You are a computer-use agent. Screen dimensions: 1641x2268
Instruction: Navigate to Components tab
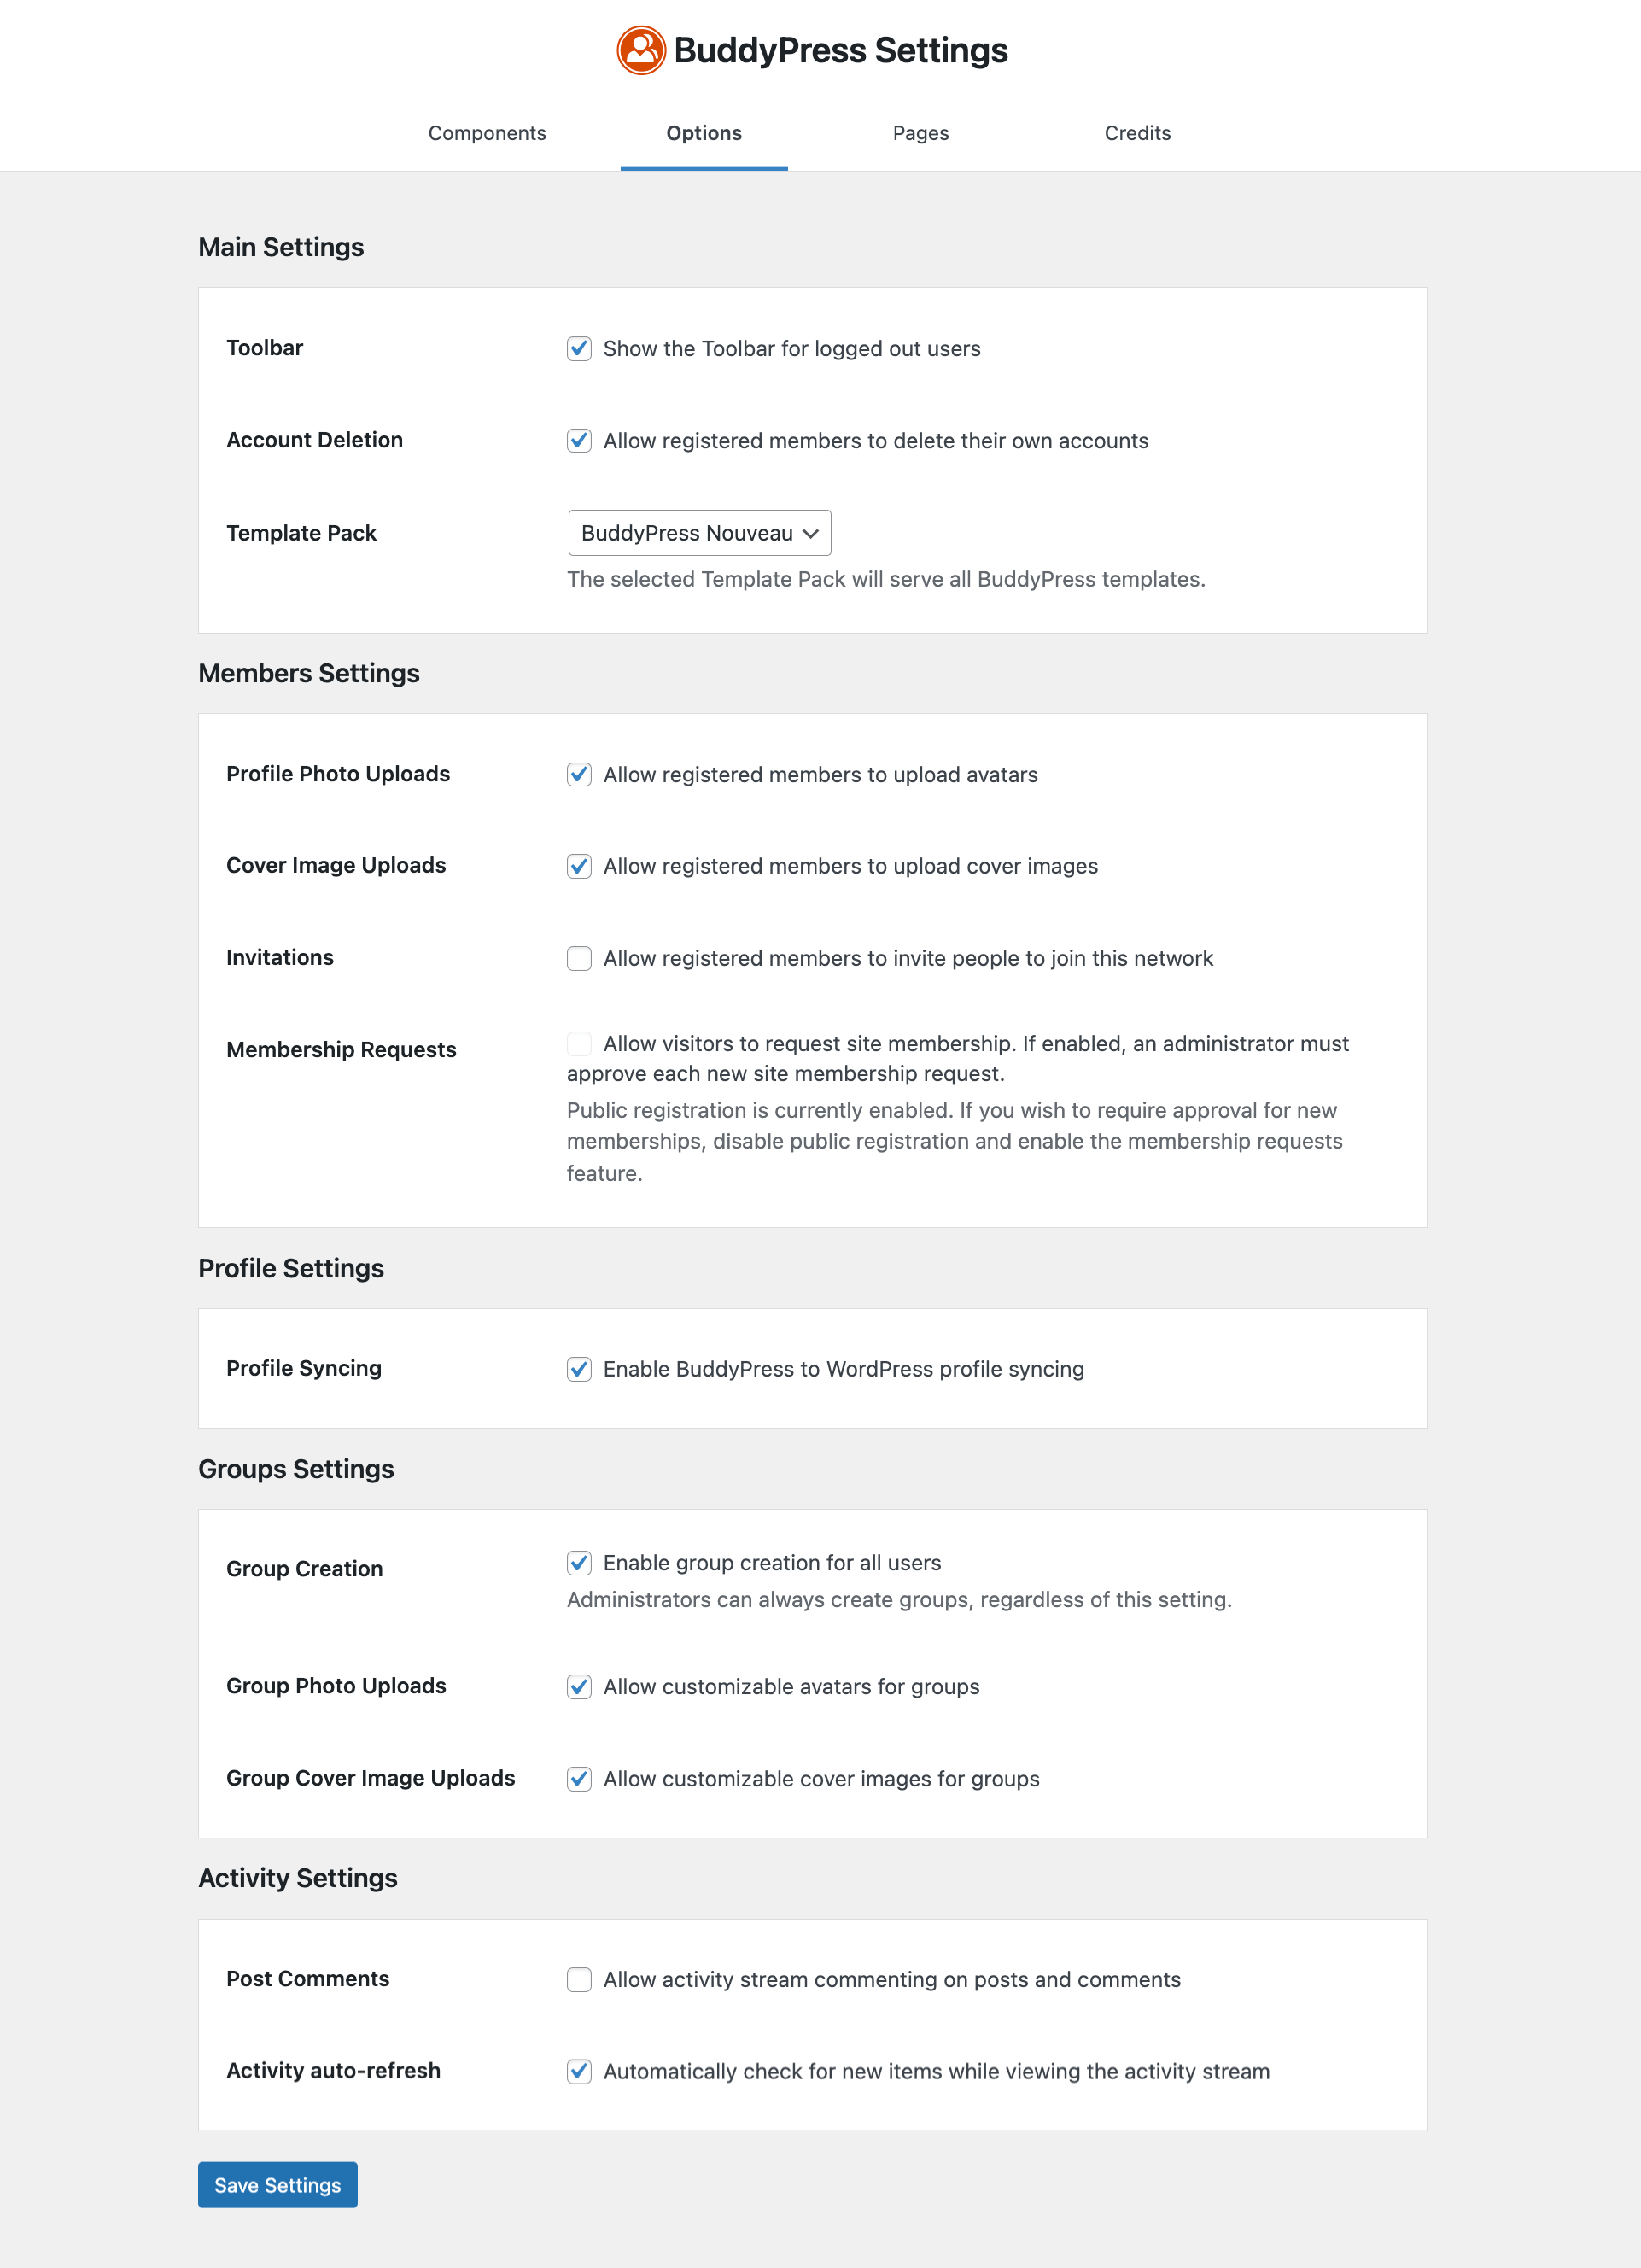coord(486,132)
